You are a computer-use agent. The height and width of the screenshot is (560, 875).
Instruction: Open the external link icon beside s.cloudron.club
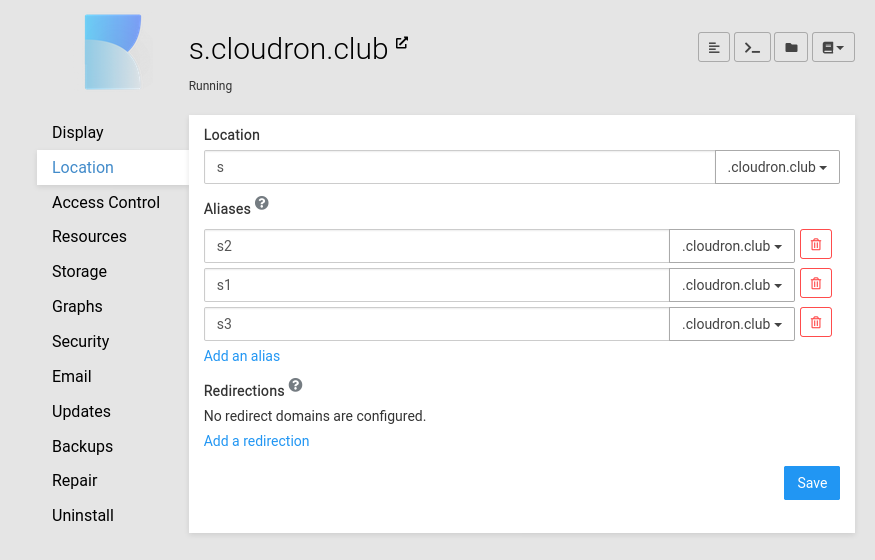tap(402, 43)
